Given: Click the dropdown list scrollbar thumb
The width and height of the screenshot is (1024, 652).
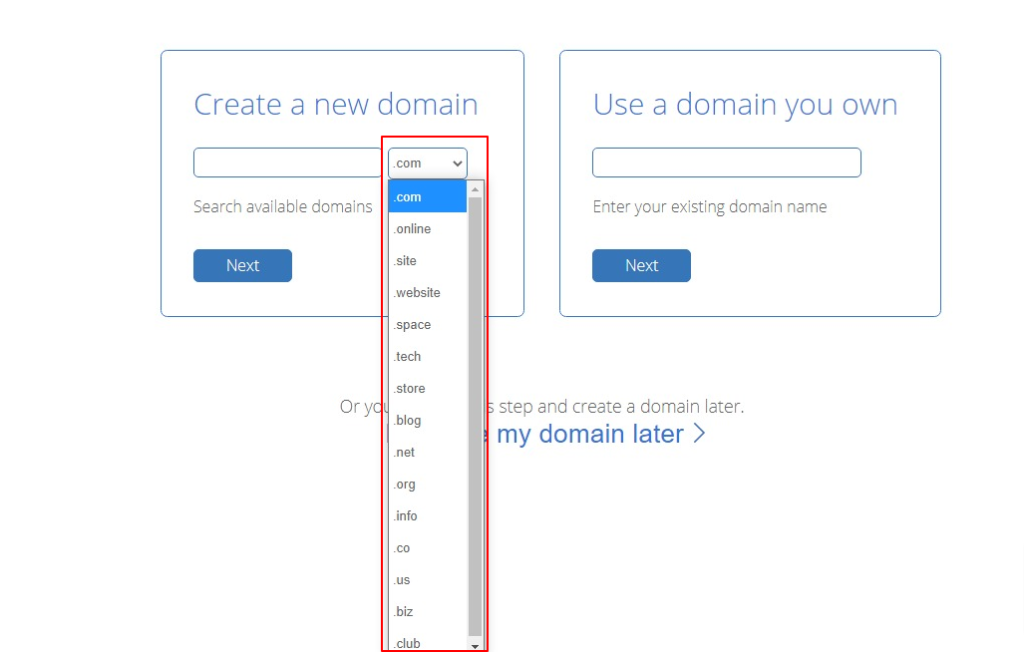Looking at the screenshot, I should coord(475,416).
